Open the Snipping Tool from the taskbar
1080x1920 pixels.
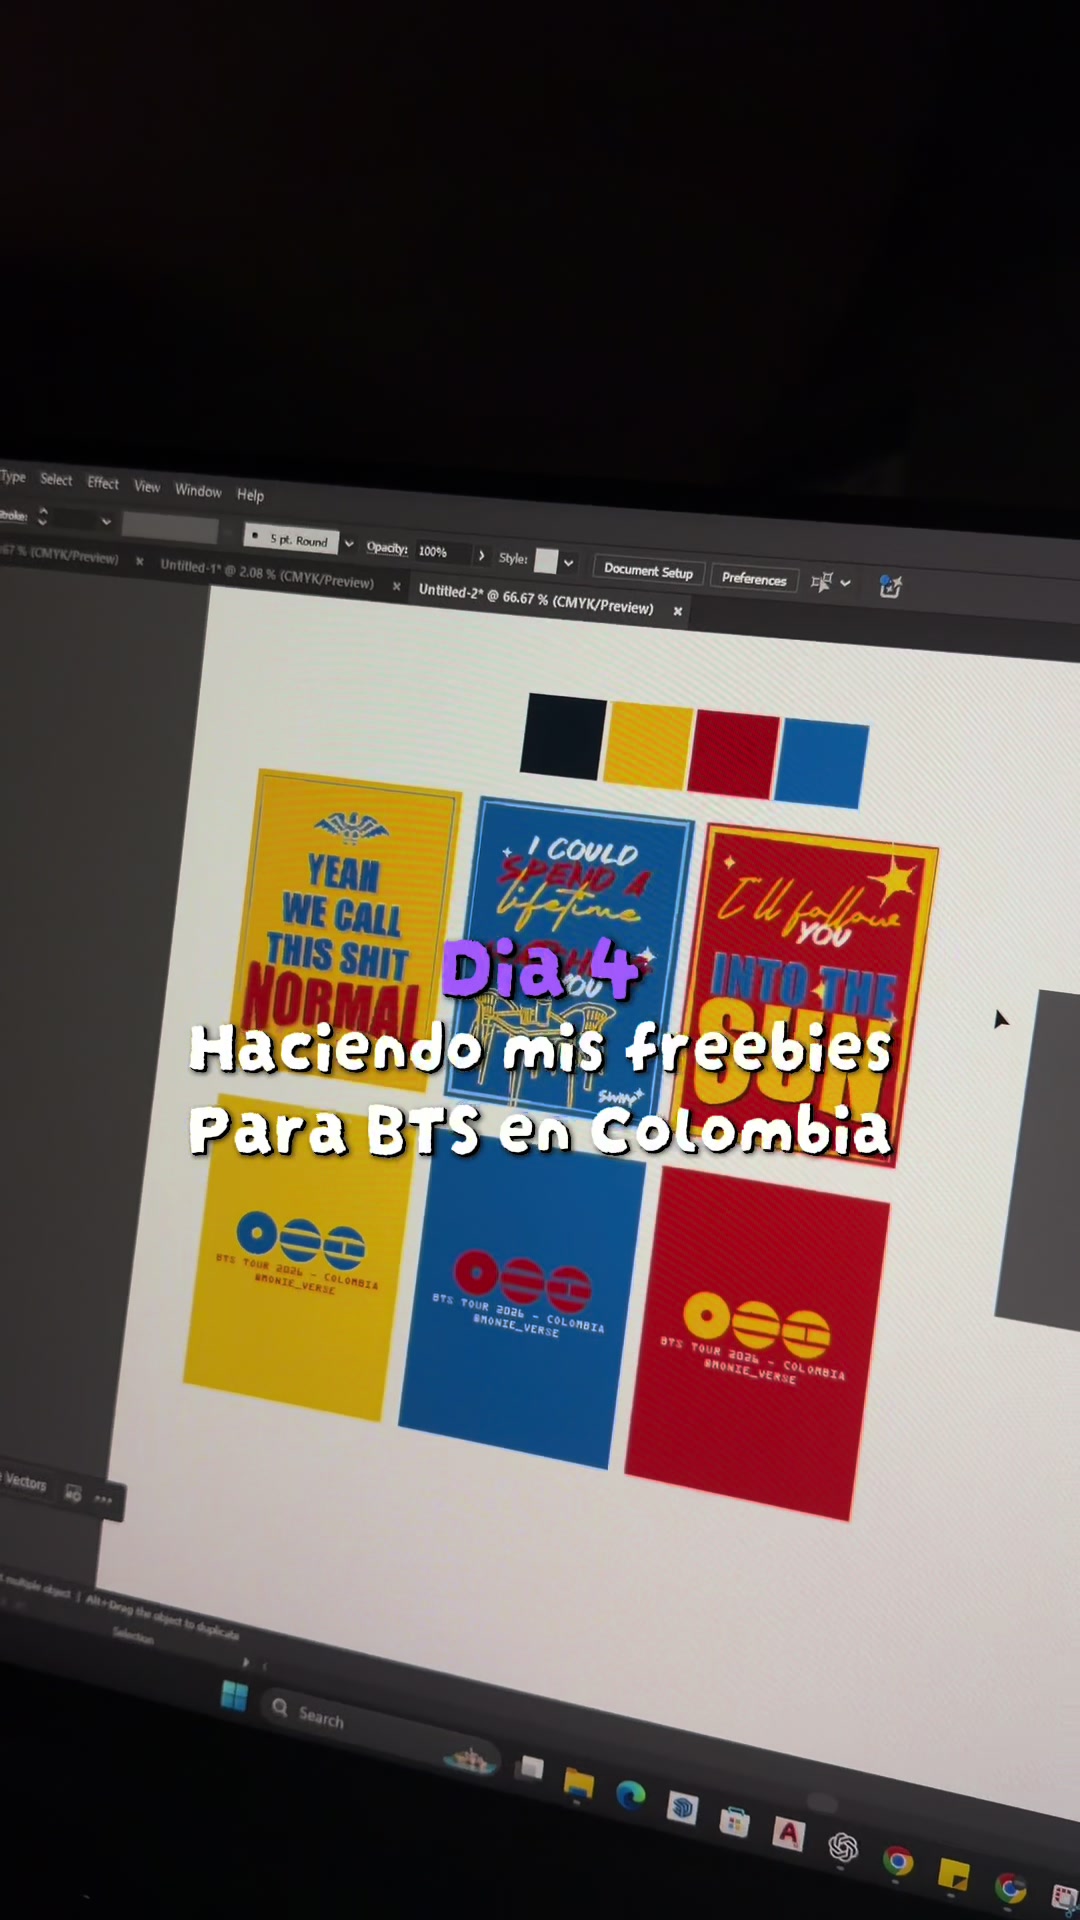click(1064, 1897)
